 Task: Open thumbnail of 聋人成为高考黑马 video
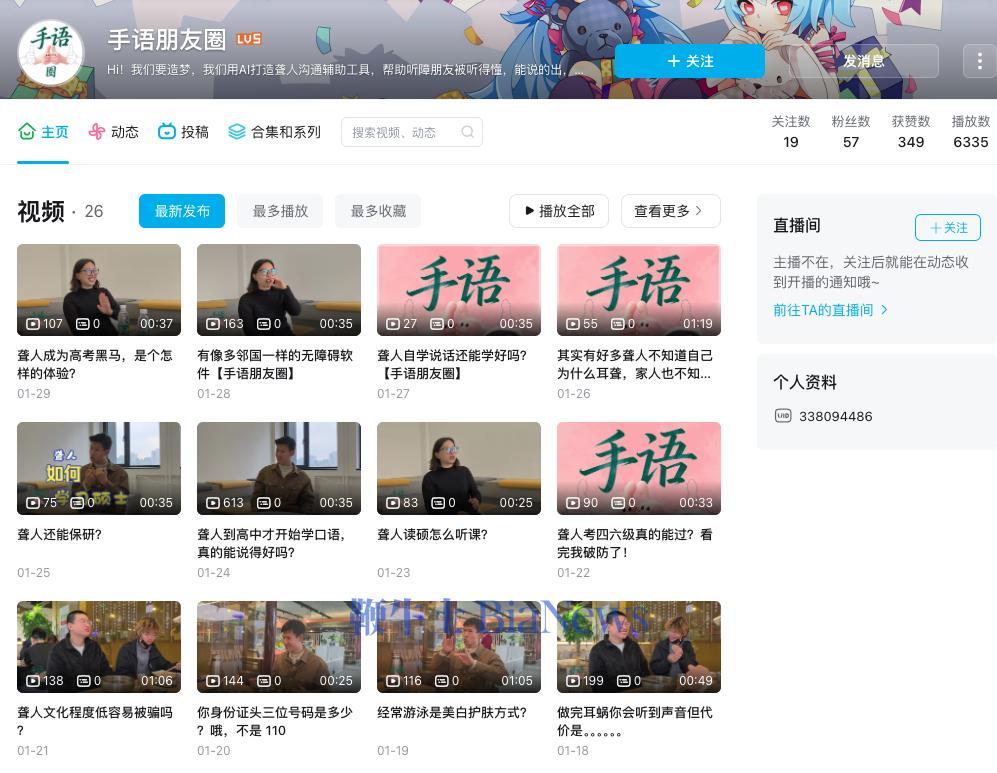click(99, 290)
